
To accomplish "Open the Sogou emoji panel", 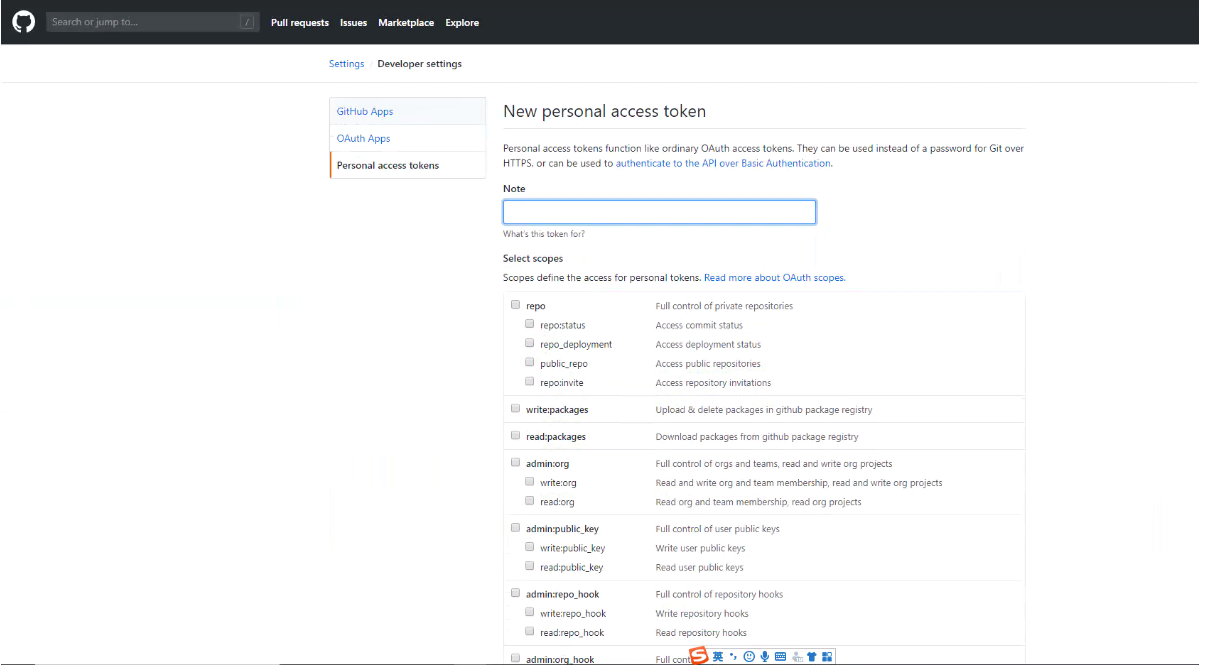I will pyautogui.click(x=749, y=657).
